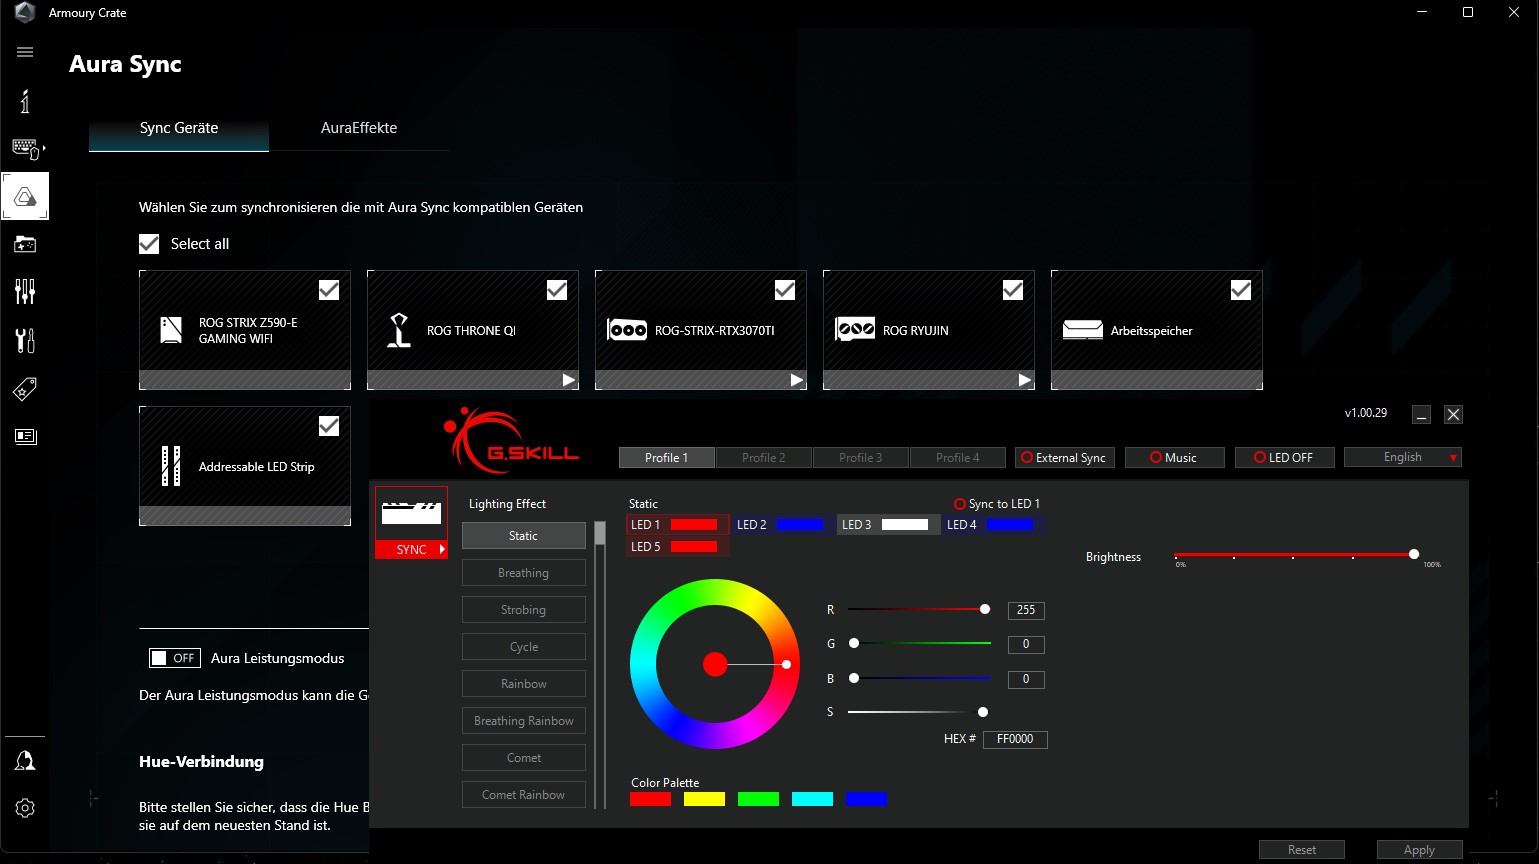
Task: Uncheck the Addressable LED Strip checkbox
Action: [x=329, y=426]
